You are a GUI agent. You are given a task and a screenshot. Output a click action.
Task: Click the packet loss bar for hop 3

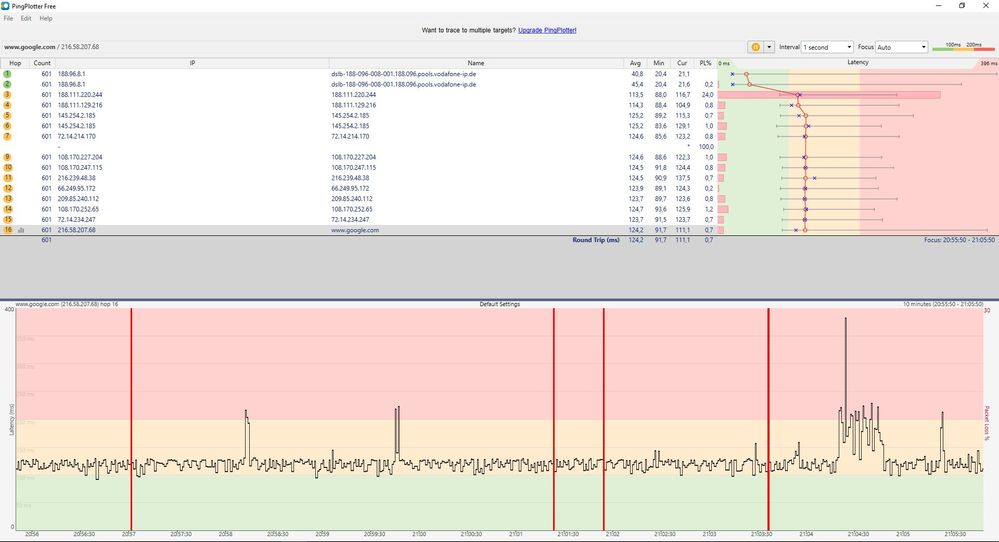tap(829, 95)
